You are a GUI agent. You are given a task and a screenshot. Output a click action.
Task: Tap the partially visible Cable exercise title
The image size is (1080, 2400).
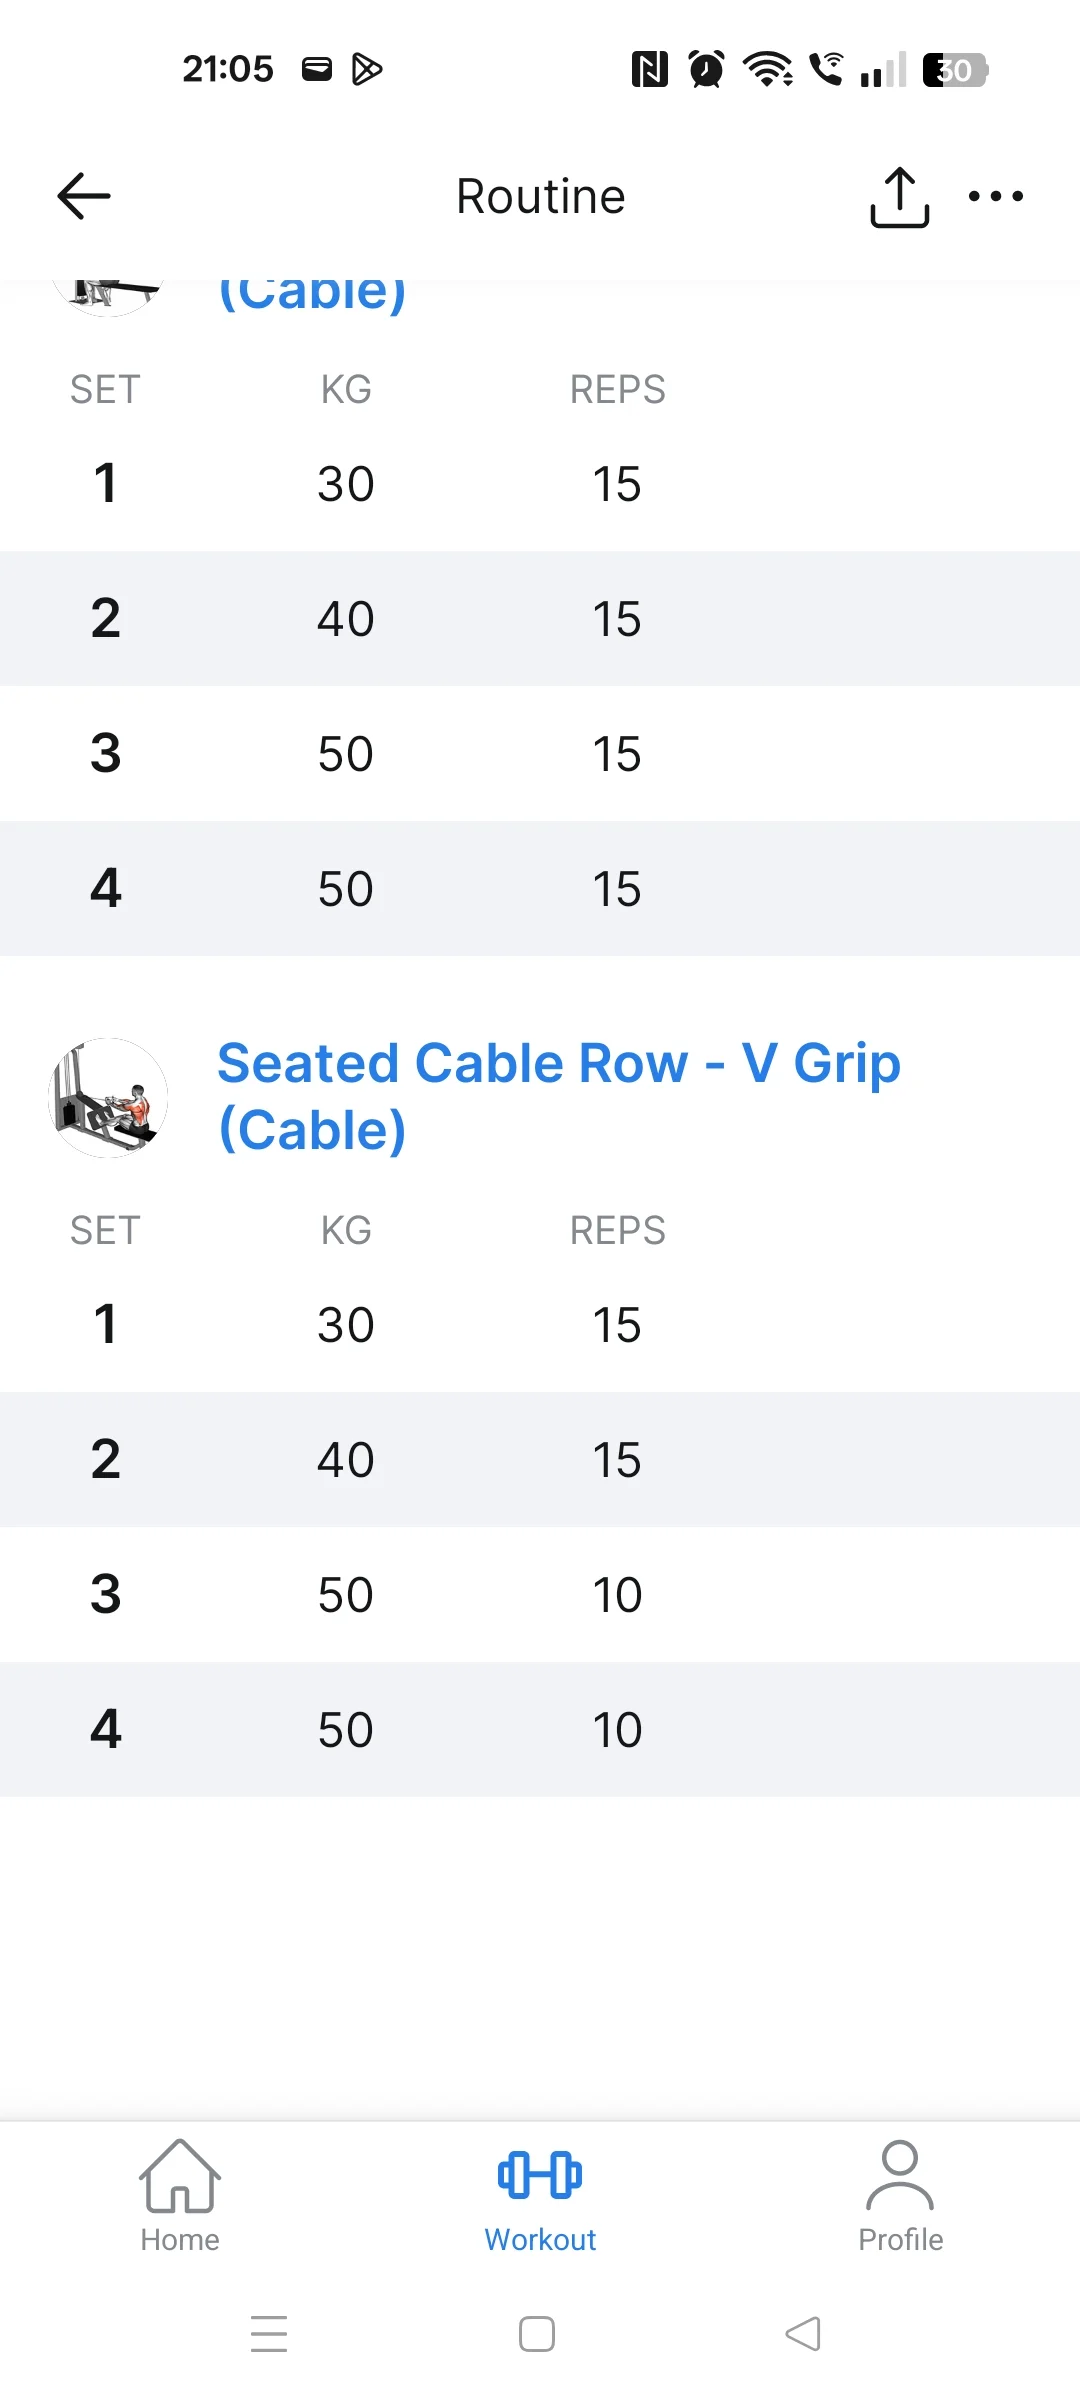312,294
